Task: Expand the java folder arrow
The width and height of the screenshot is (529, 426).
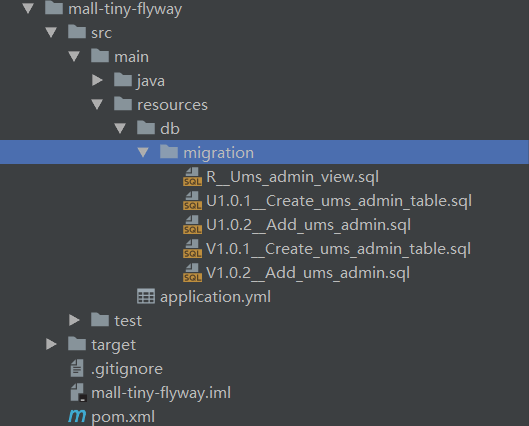Action: (x=97, y=80)
